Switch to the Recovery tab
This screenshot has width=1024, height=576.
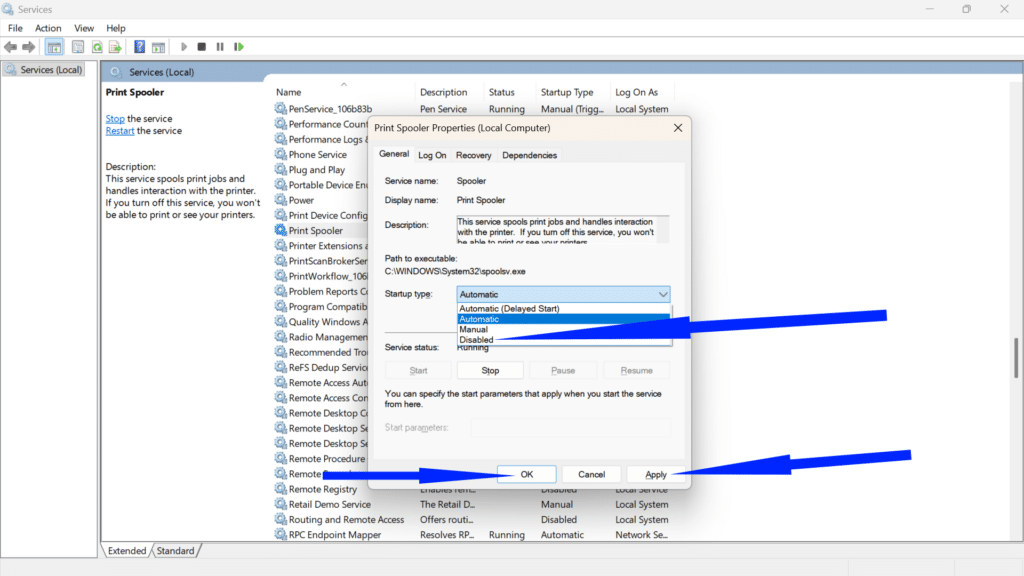pos(473,155)
